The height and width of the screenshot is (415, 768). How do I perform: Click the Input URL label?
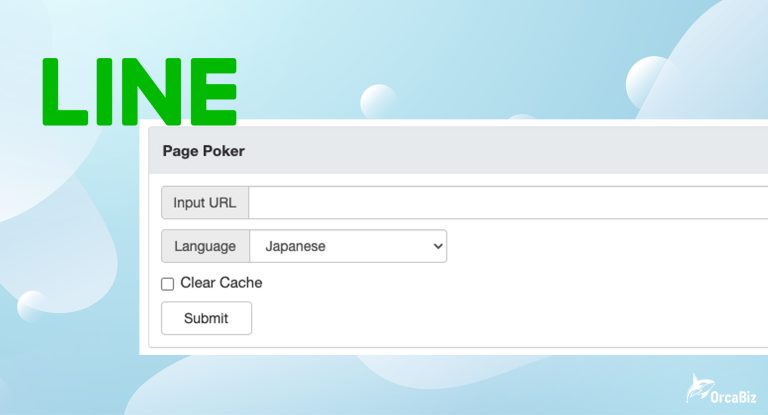(205, 202)
